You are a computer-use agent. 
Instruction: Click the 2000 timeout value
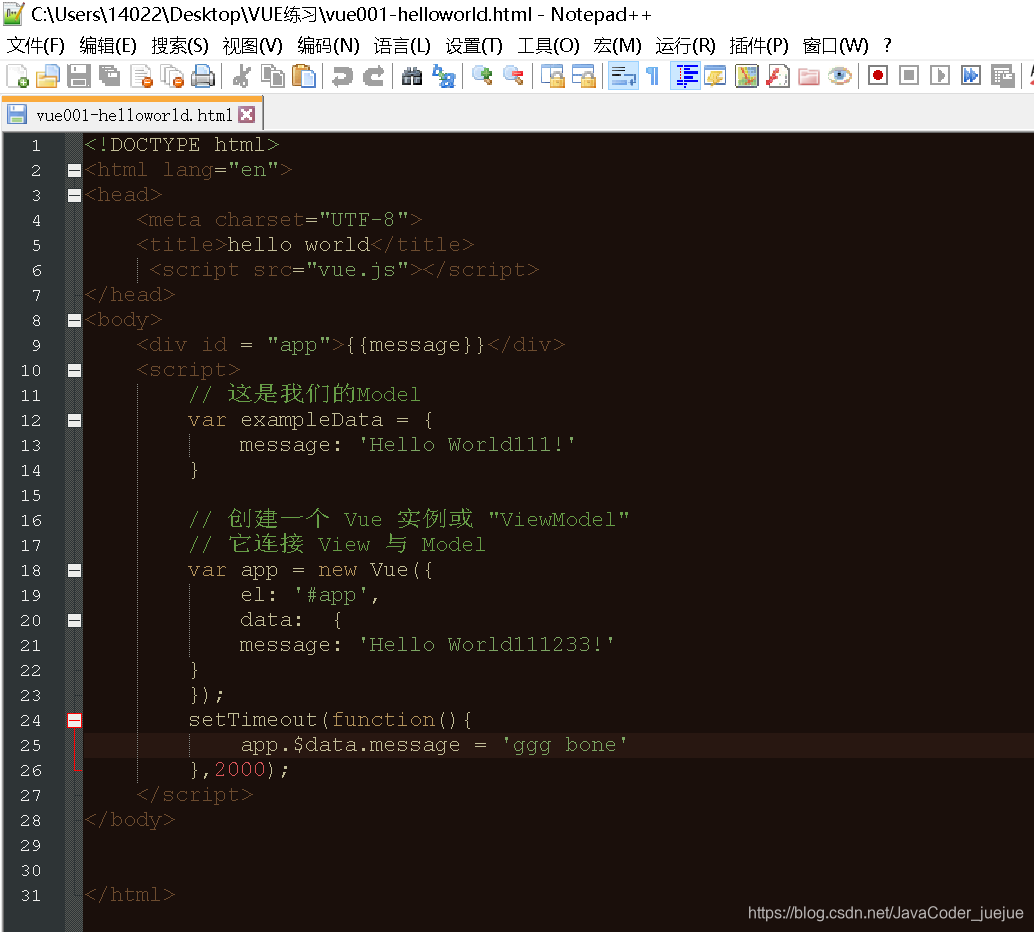(239, 770)
